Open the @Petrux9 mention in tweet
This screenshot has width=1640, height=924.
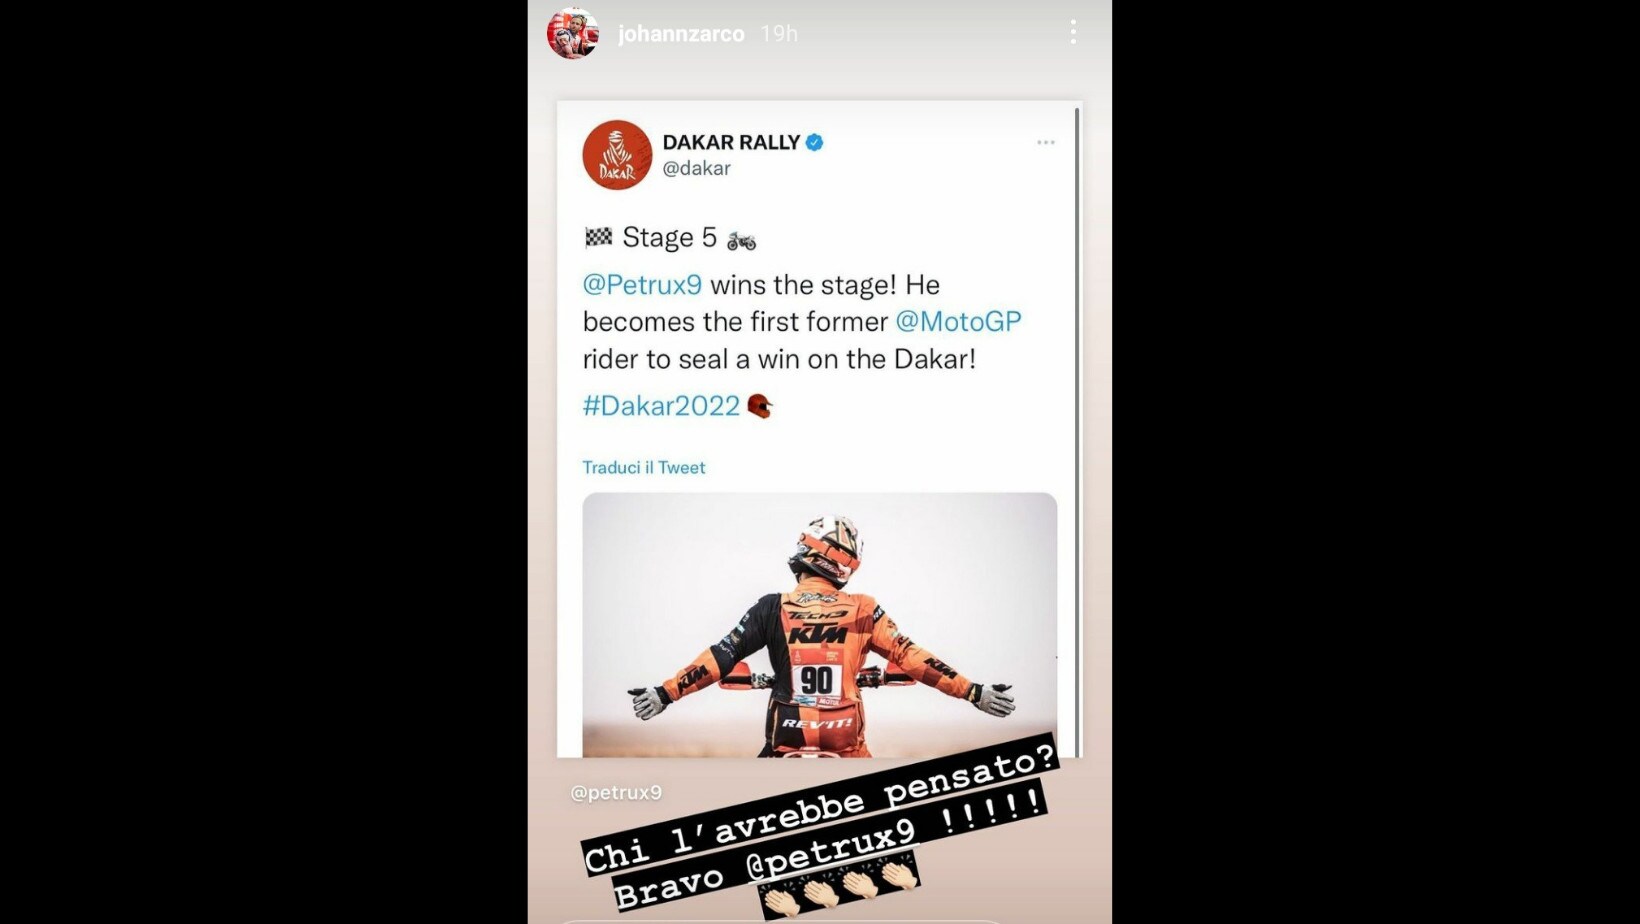click(642, 285)
